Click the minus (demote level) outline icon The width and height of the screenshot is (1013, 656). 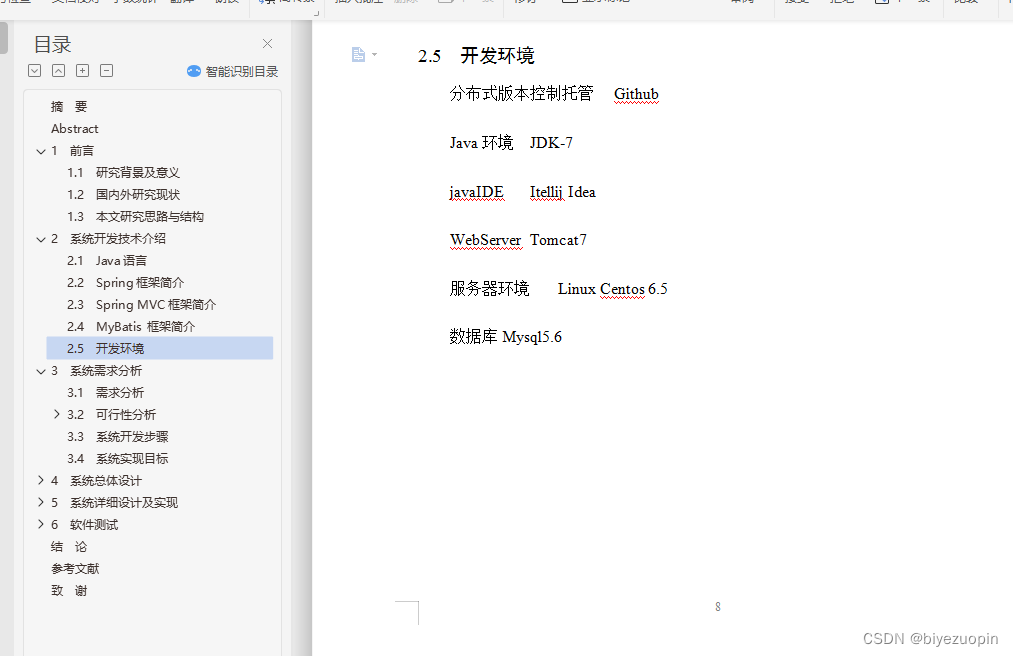[107, 71]
